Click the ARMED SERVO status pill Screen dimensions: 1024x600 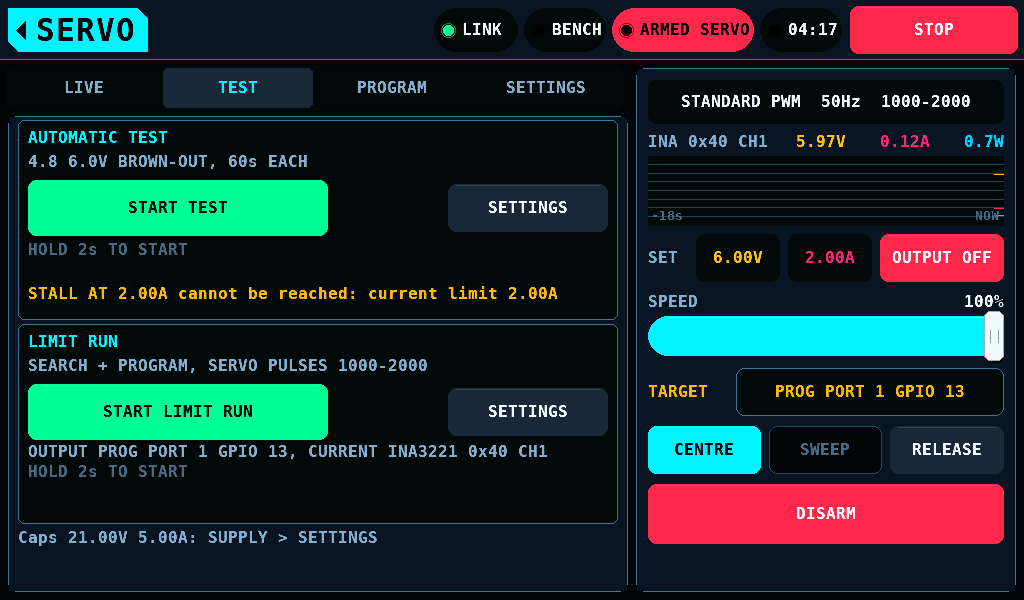(683, 30)
